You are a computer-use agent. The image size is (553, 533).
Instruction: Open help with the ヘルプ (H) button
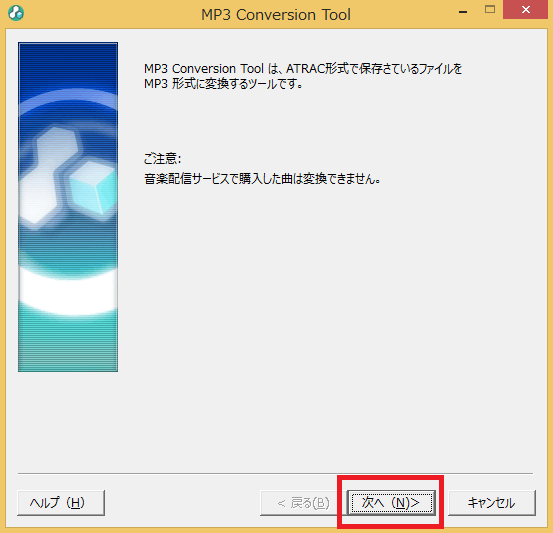point(61,503)
